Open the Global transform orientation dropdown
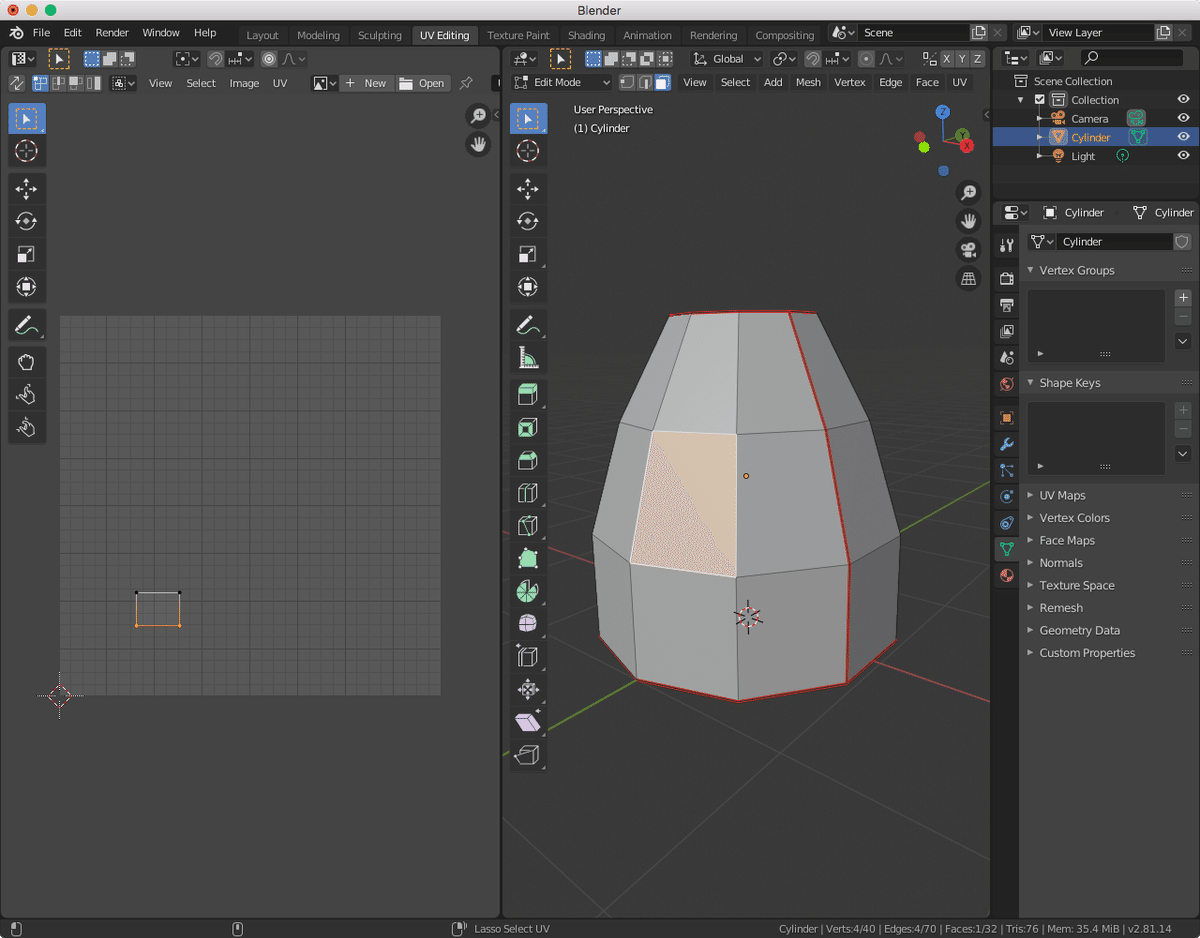 (x=728, y=59)
